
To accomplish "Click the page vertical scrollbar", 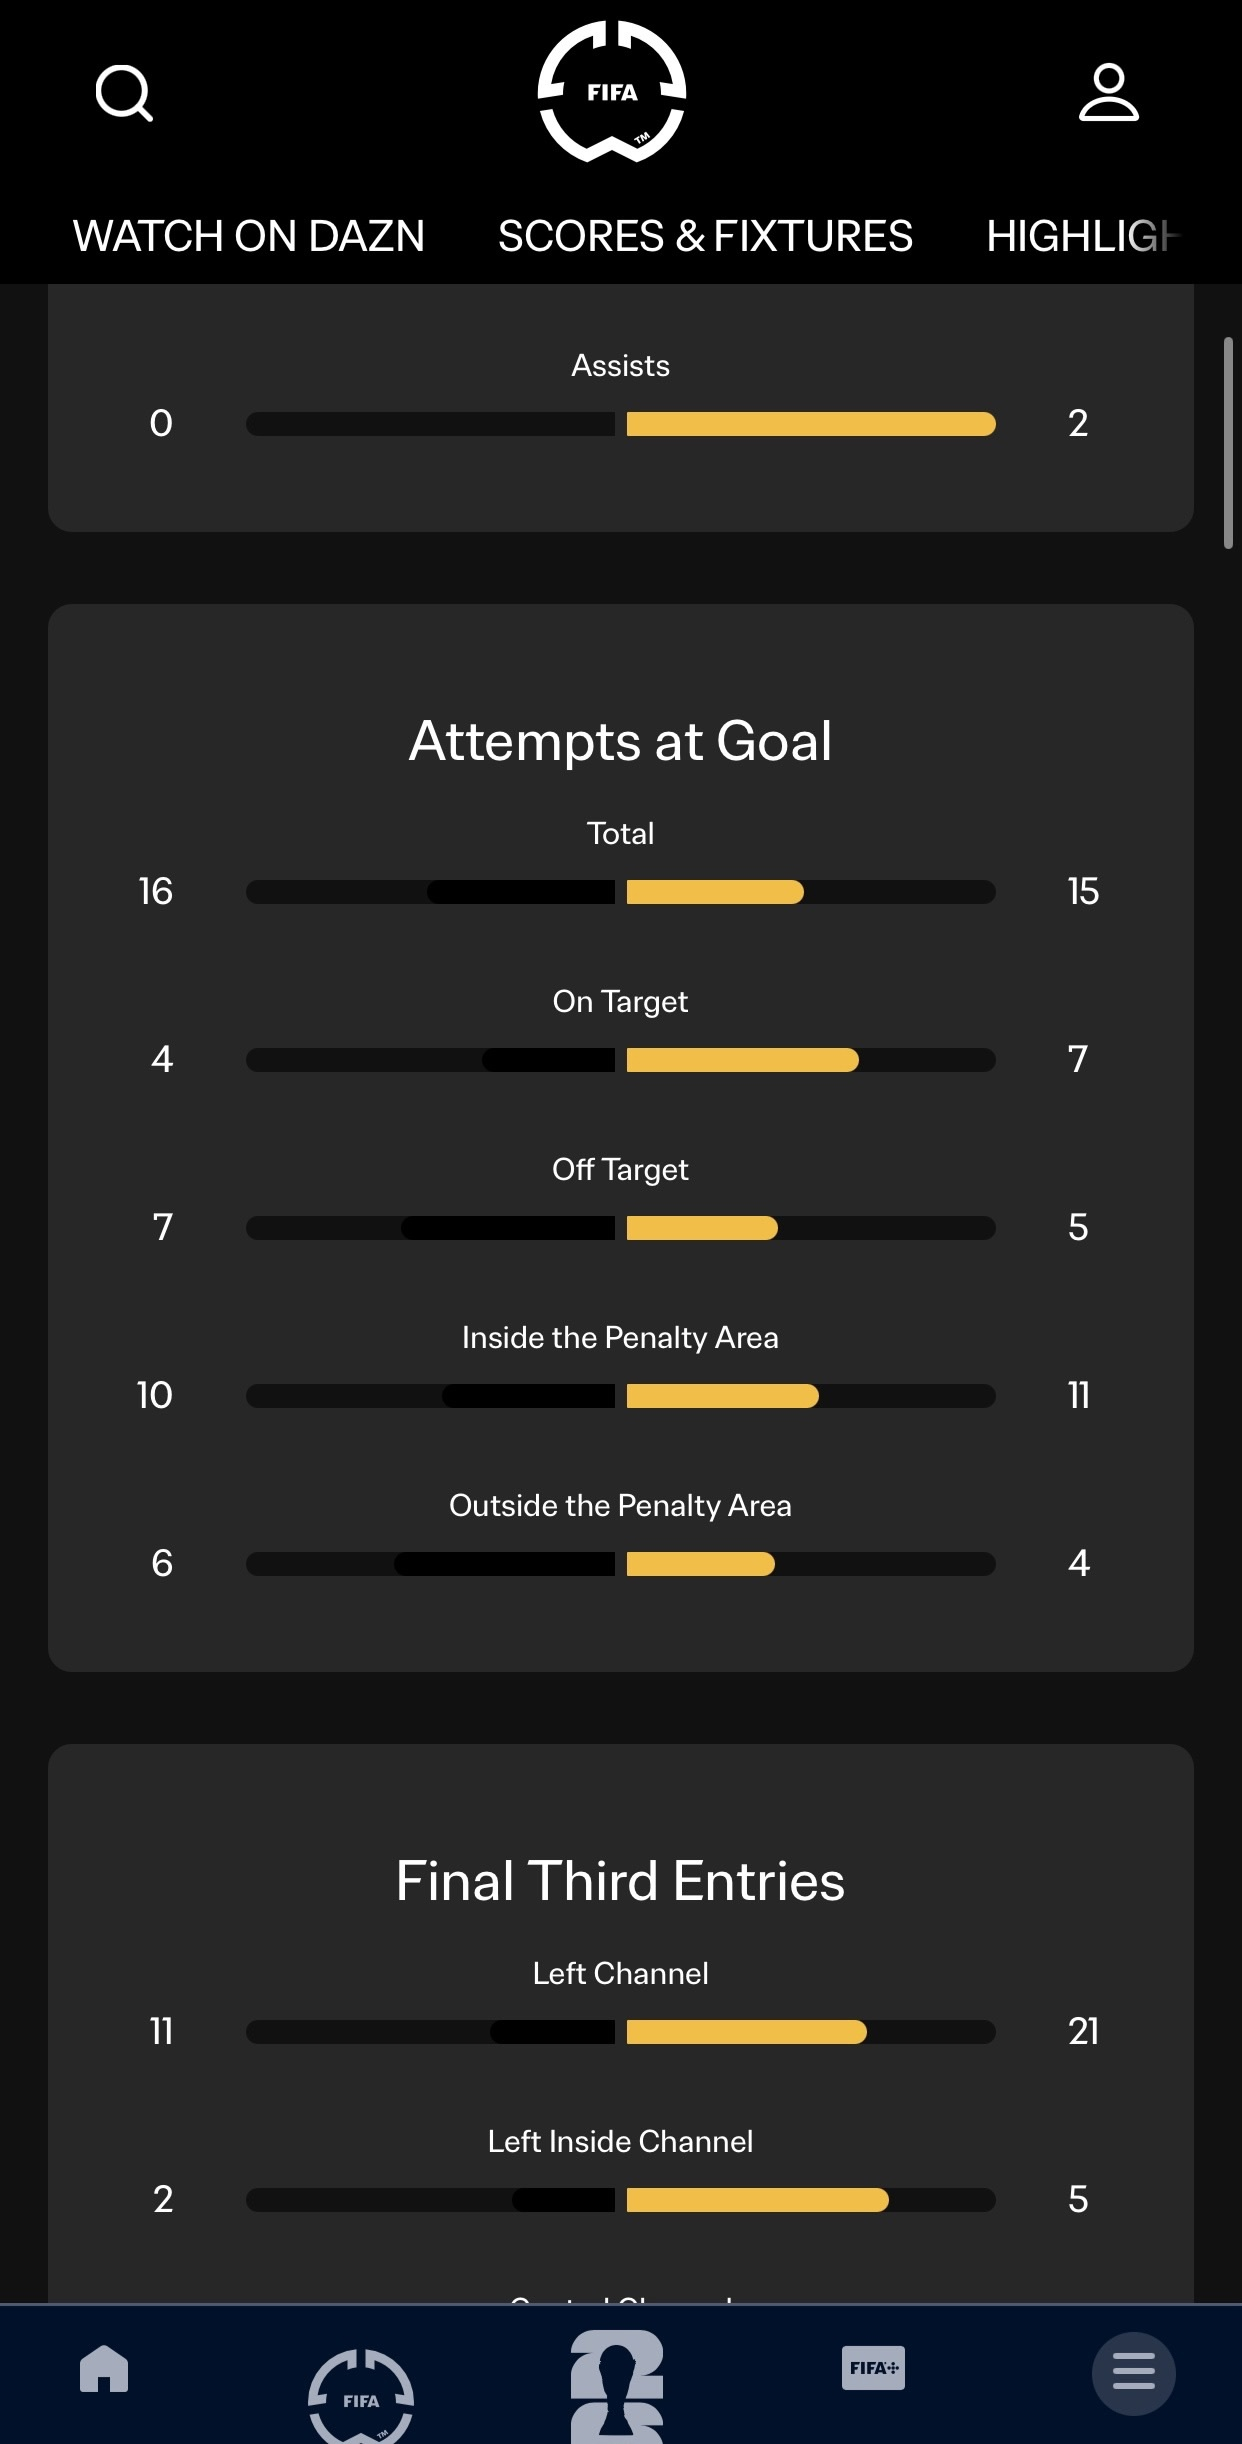I will click(x=1228, y=442).
